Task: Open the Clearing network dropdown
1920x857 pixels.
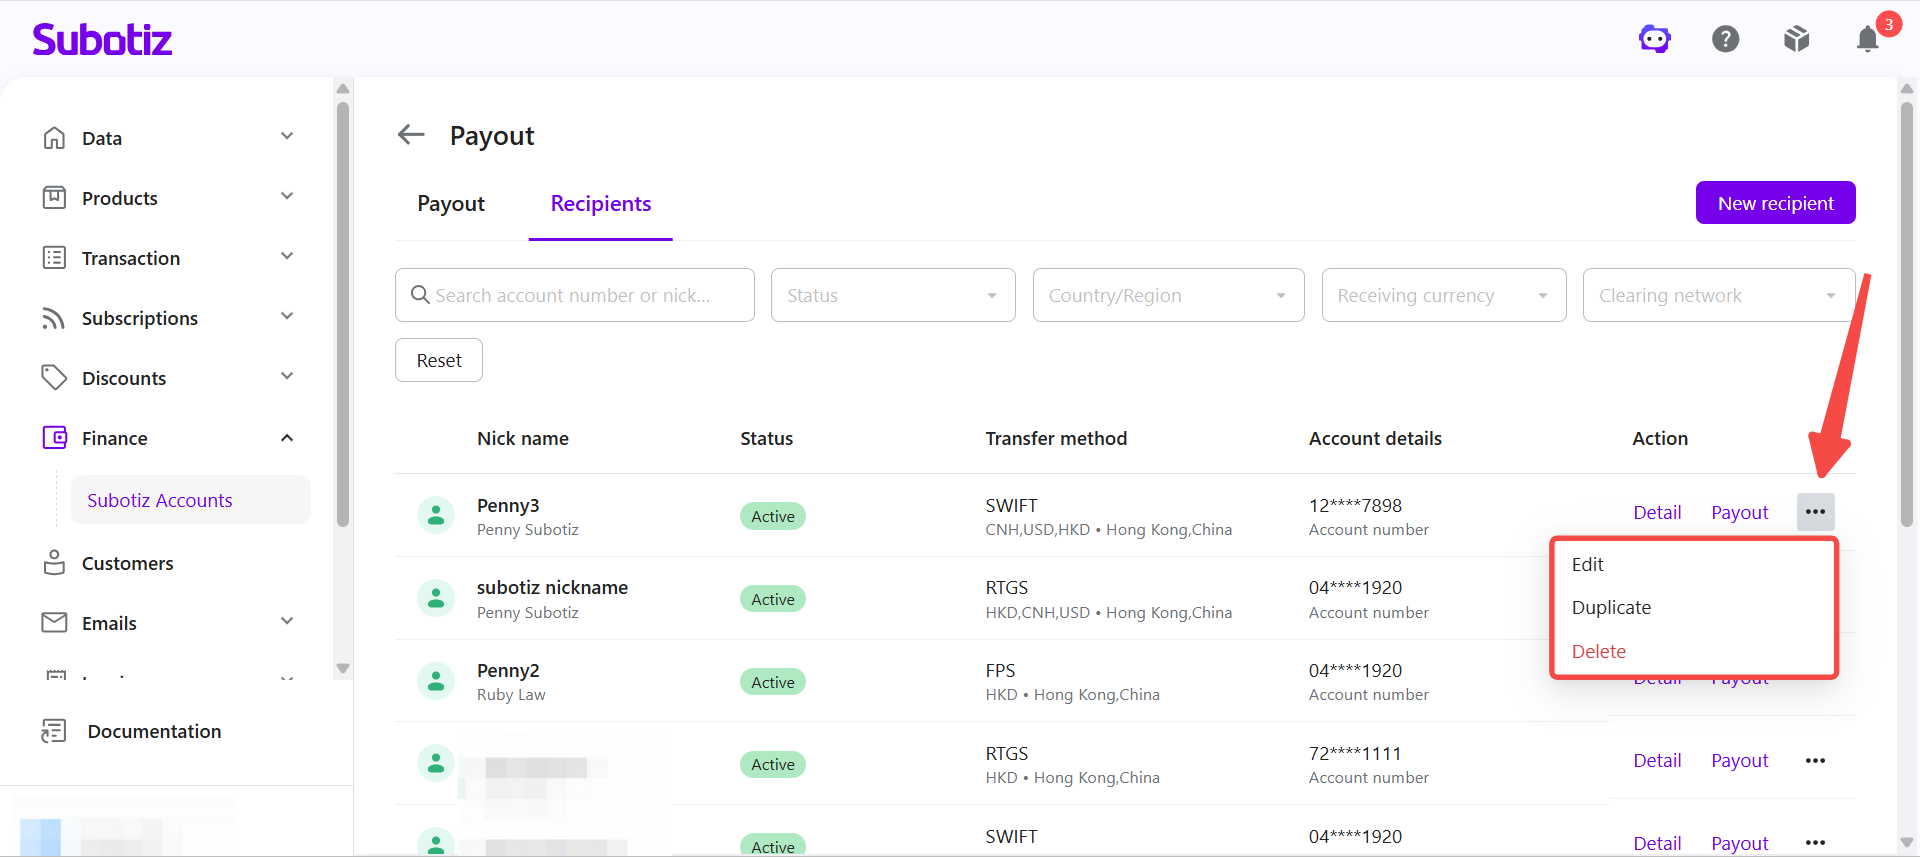Action: (x=1718, y=295)
